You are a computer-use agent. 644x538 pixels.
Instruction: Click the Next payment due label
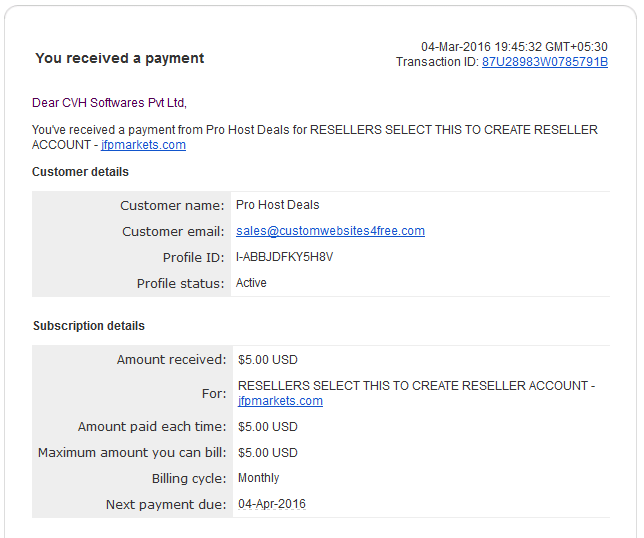166,504
